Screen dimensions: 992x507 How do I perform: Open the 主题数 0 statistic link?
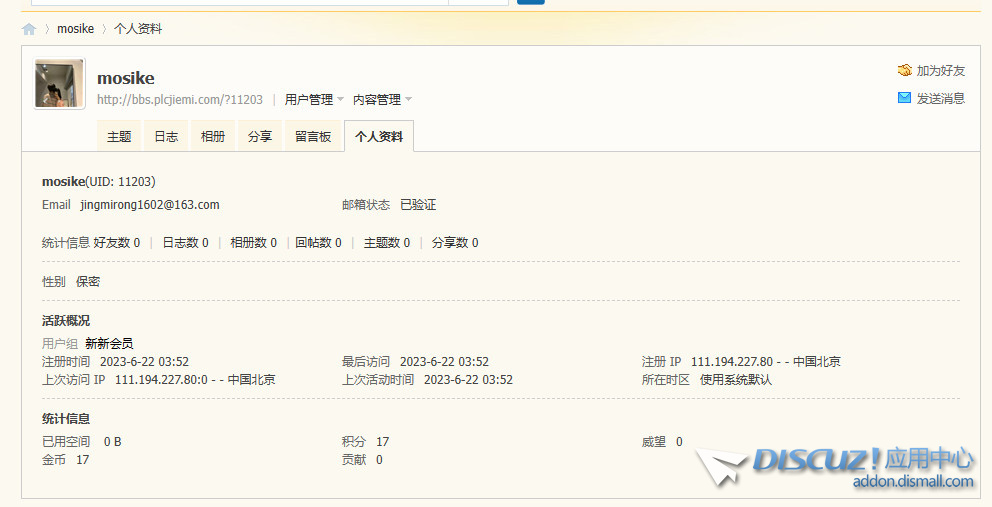(x=386, y=243)
